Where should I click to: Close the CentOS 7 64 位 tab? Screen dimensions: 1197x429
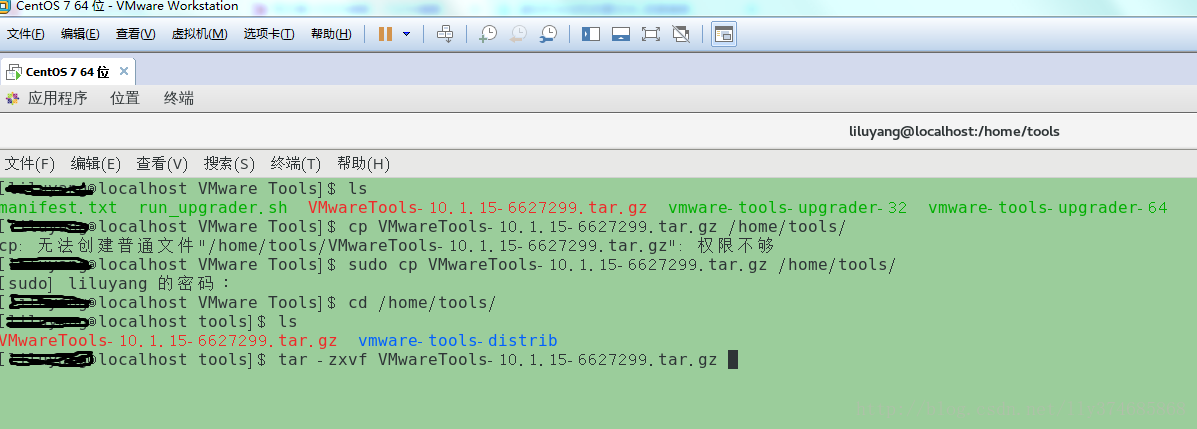coord(124,72)
